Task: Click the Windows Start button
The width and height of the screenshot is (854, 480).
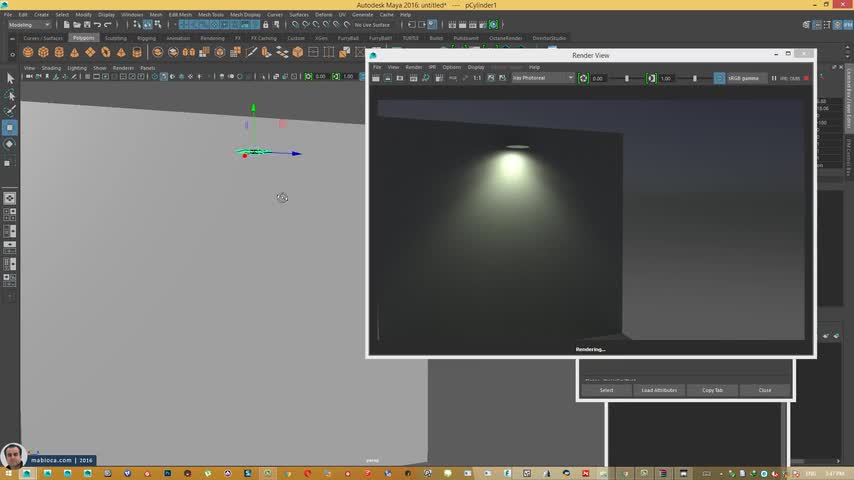Action: 8,473
